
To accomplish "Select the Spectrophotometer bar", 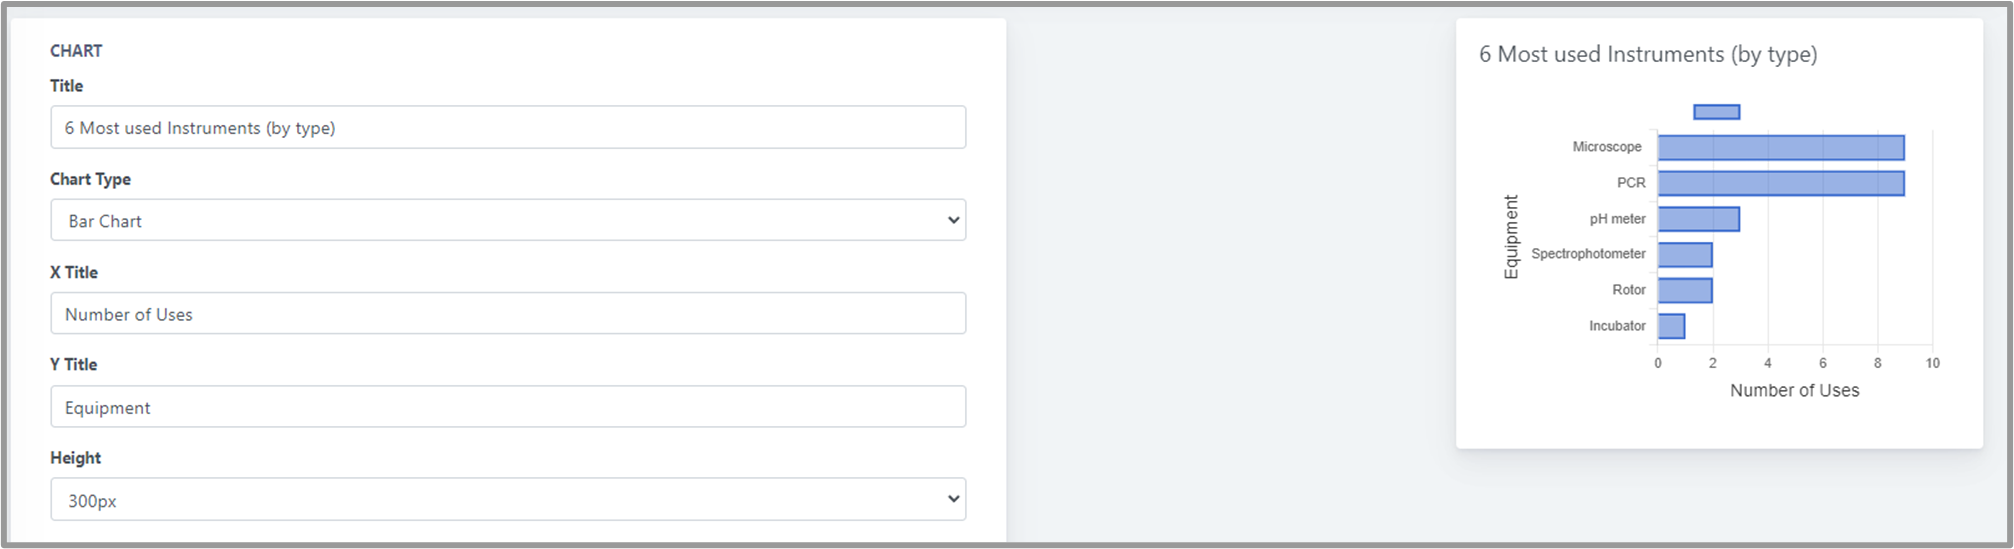I will (1685, 255).
